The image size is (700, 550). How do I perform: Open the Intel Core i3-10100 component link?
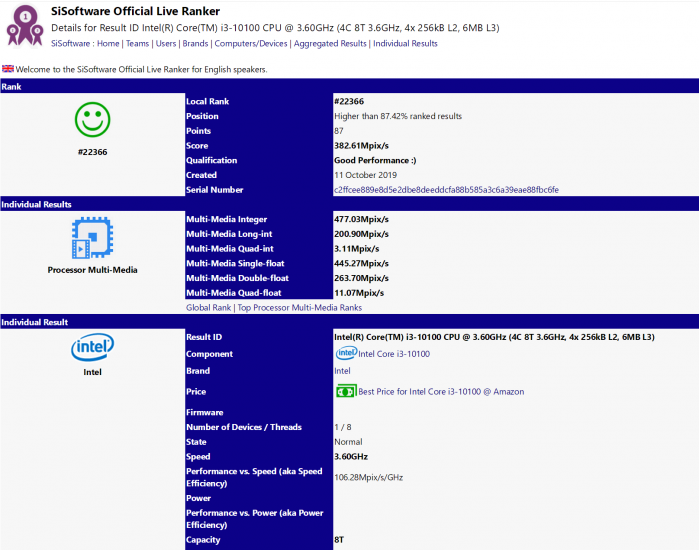point(394,354)
